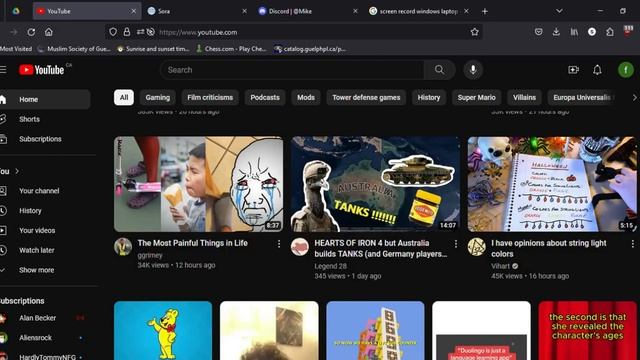Click the Pocket save icon
The height and width of the screenshot is (360, 640).
(538, 32)
